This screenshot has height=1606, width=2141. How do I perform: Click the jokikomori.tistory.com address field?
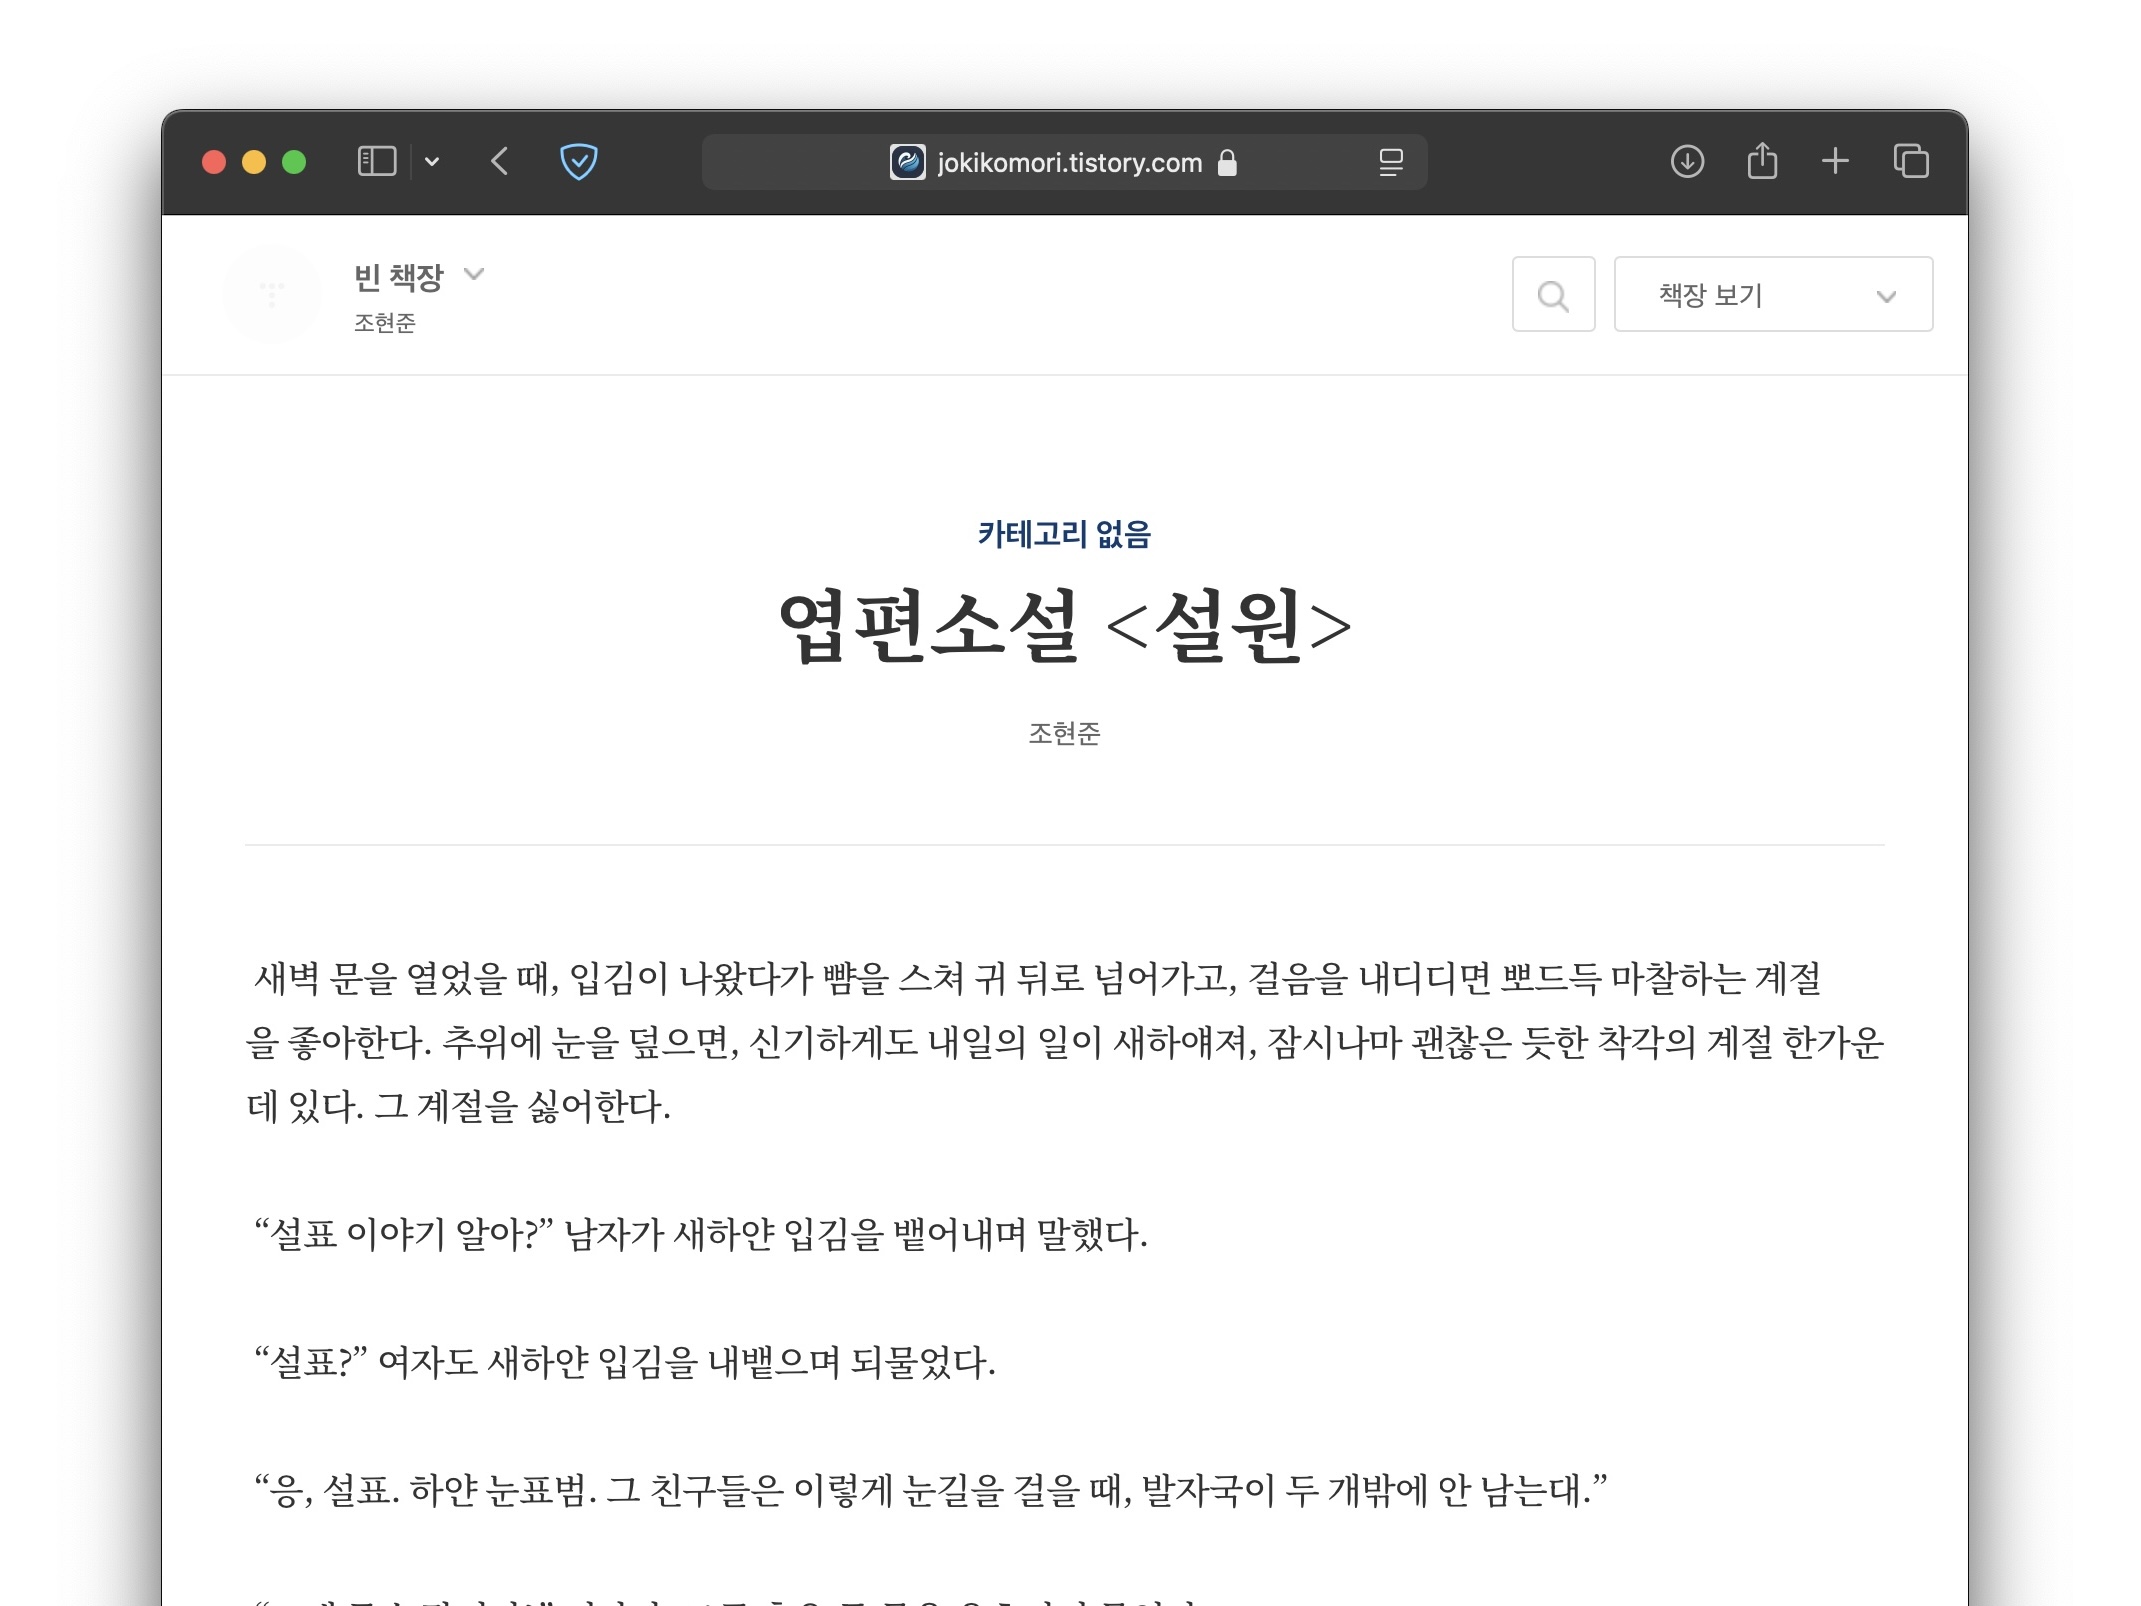(x=1069, y=163)
